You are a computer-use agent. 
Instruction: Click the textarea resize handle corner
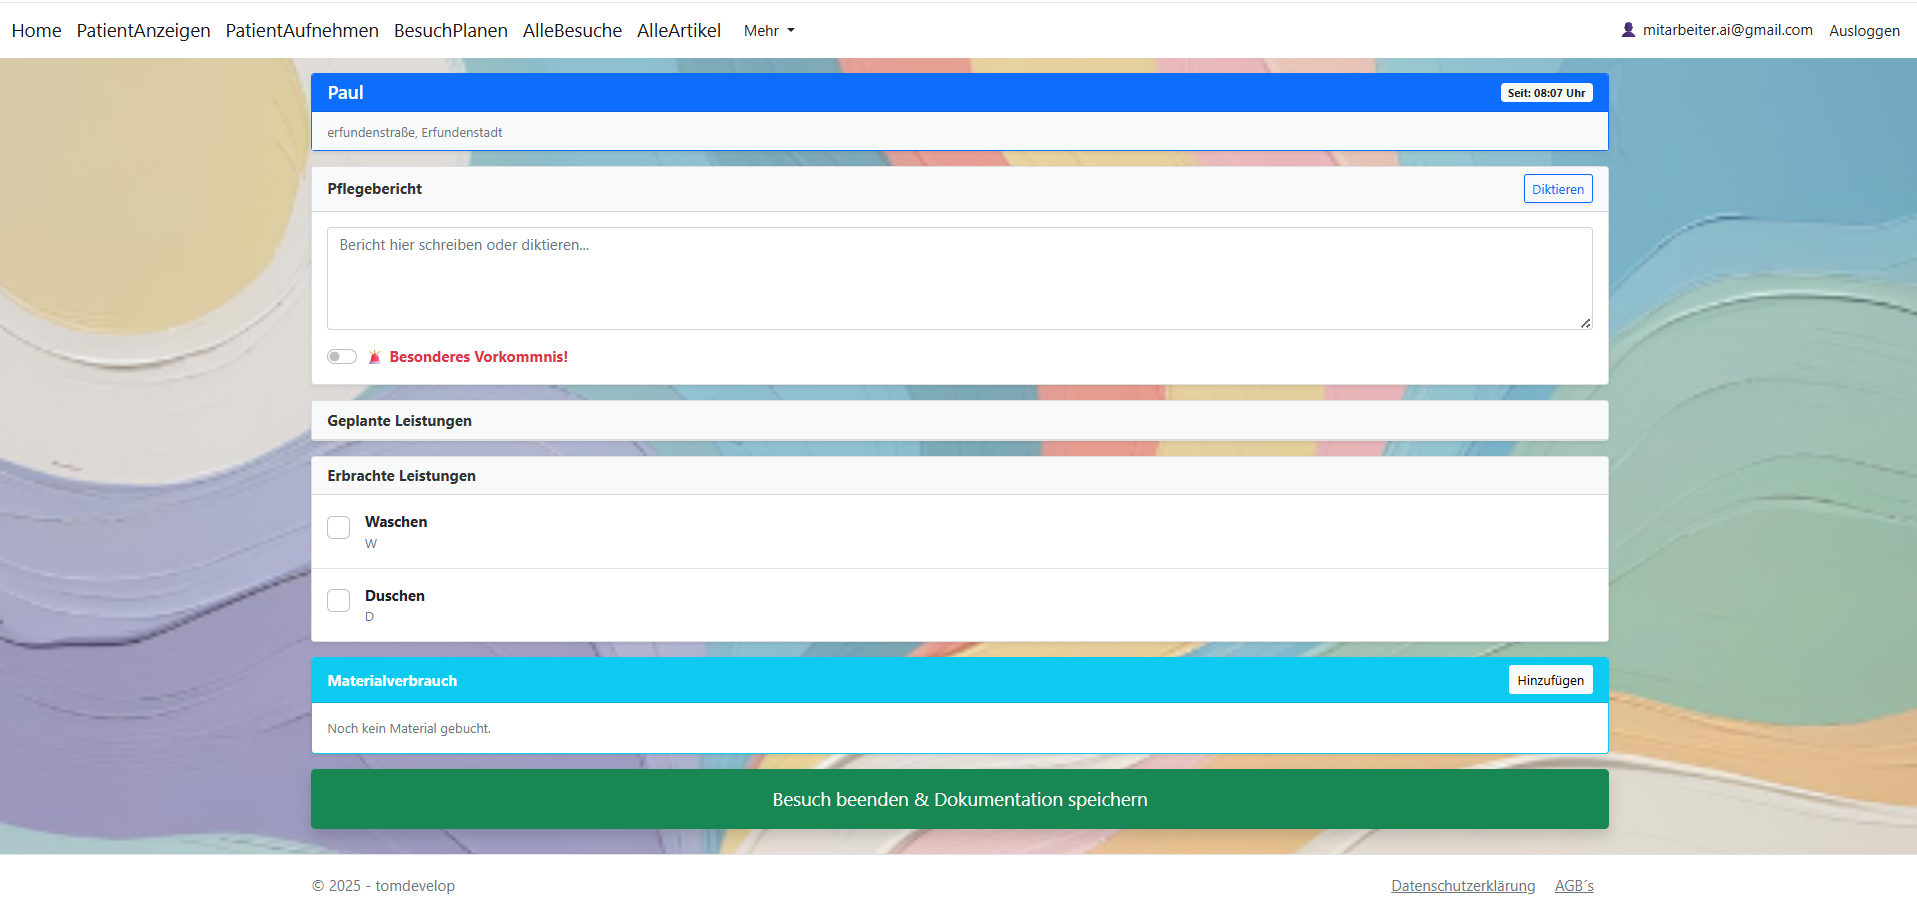click(1585, 323)
